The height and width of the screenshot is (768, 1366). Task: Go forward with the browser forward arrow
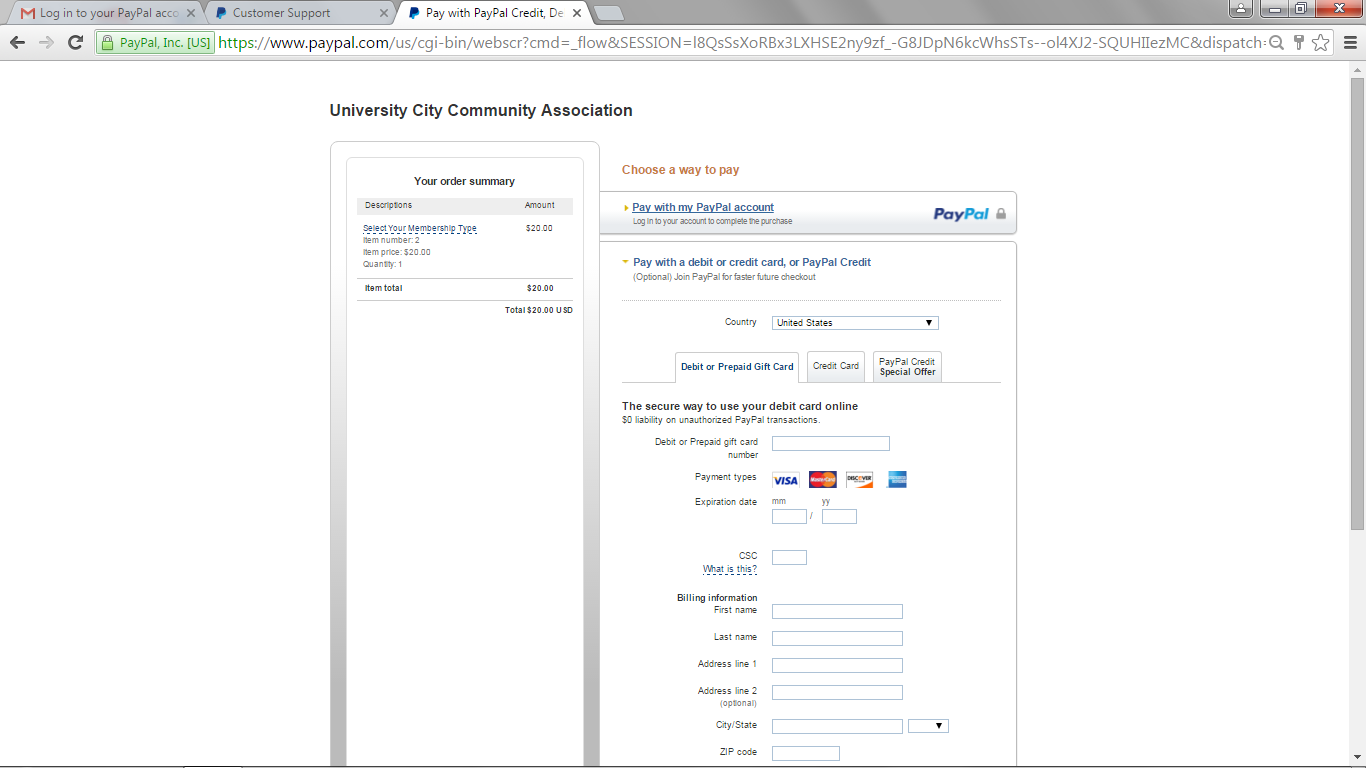46,42
